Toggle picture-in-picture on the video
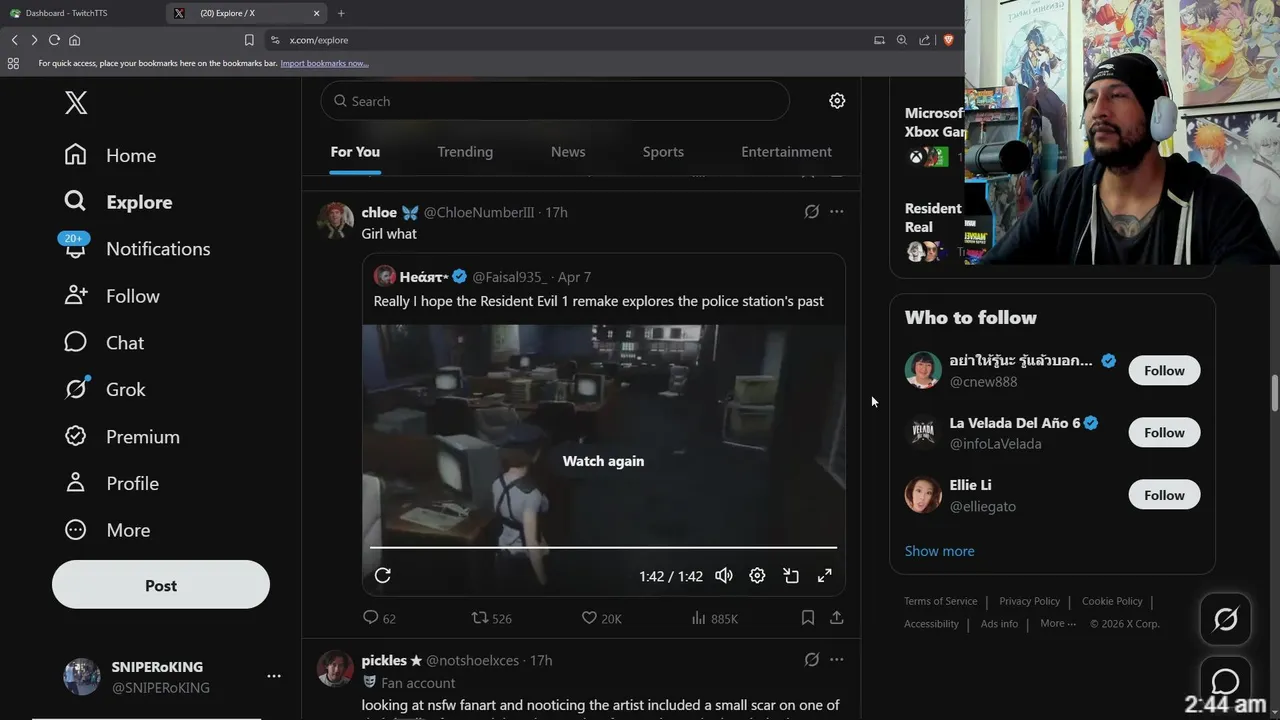1280x720 pixels. (x=791, y=575)
